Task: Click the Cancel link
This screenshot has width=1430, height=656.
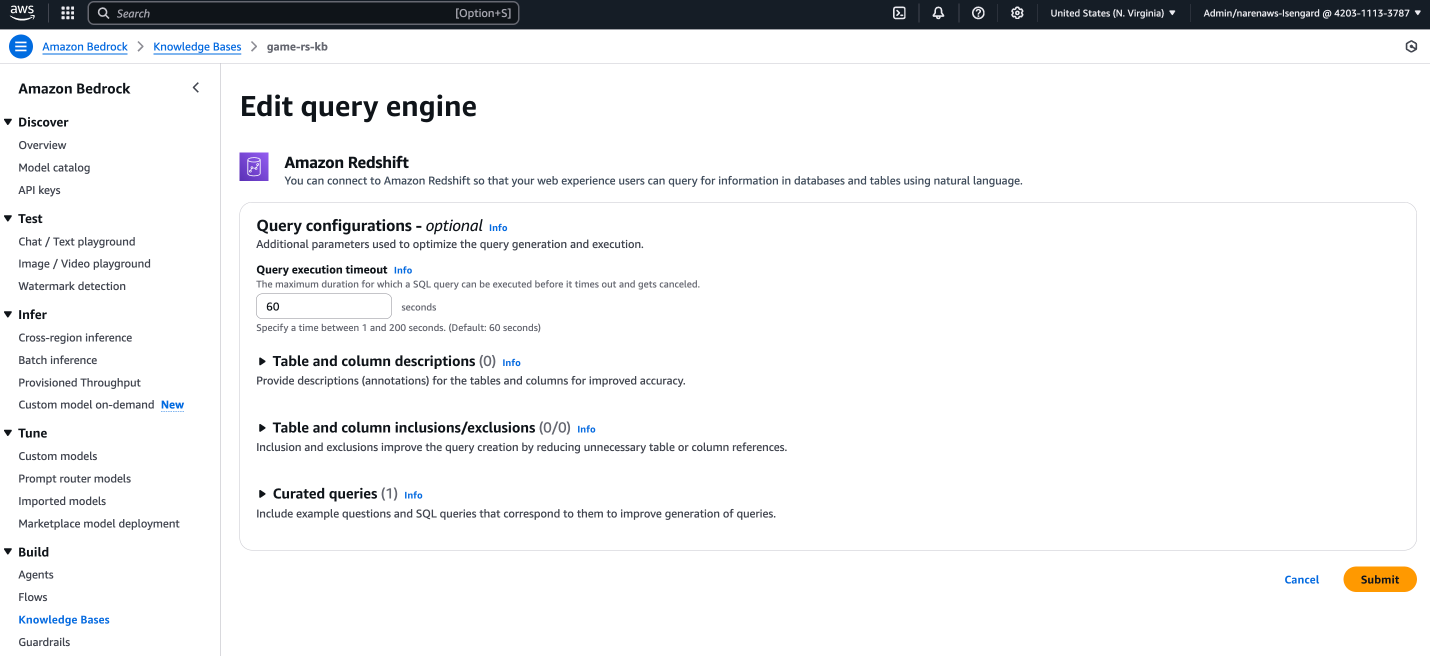Action: tap(1300, 579)
